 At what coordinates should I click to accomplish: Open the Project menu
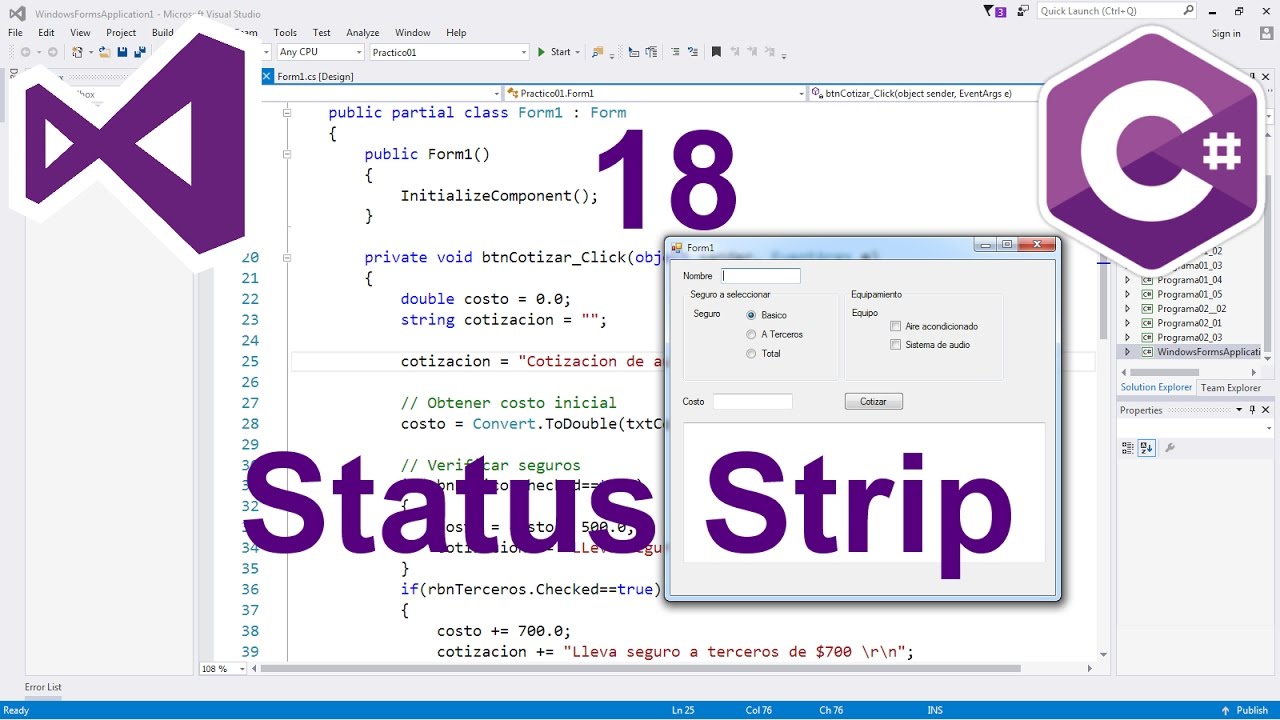tap(121, 33)
